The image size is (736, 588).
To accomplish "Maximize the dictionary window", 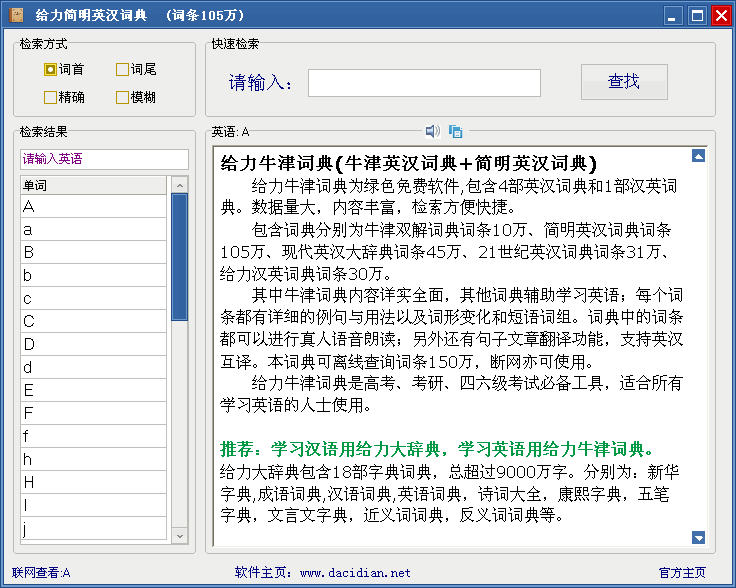I will (x=697, y=15).
